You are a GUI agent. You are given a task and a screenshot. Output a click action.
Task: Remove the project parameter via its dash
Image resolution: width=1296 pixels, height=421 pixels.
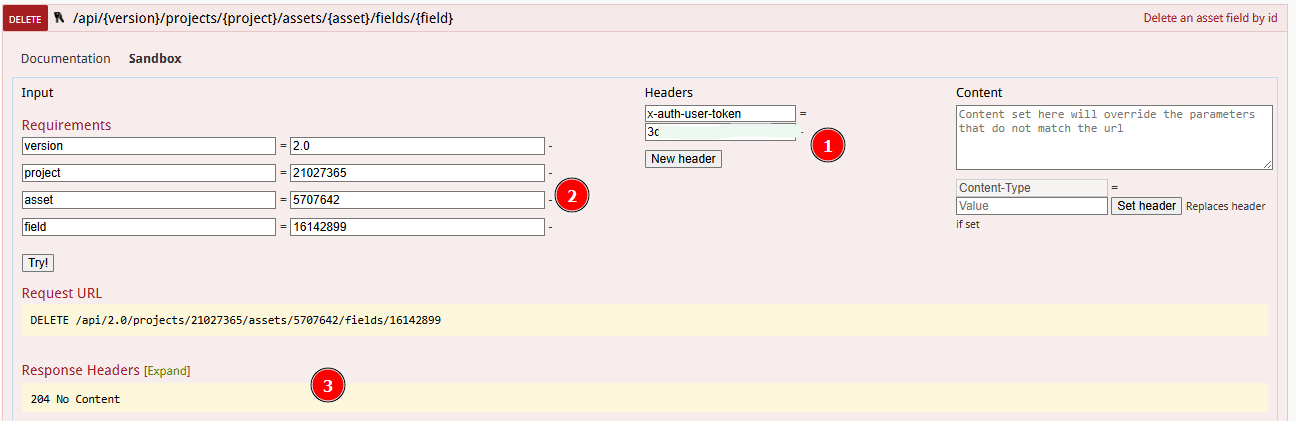point(550,173)
